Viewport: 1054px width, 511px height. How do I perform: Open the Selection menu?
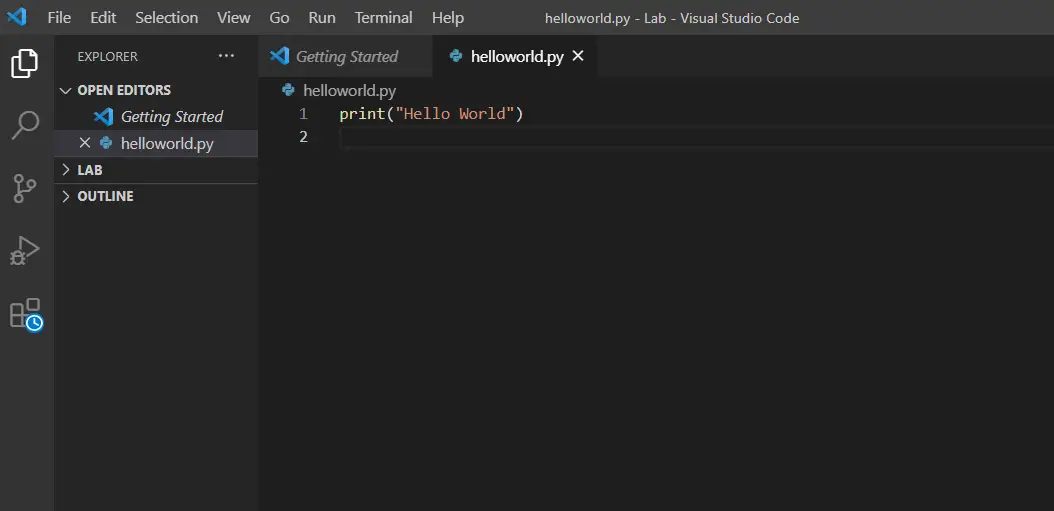pos(167,17)
